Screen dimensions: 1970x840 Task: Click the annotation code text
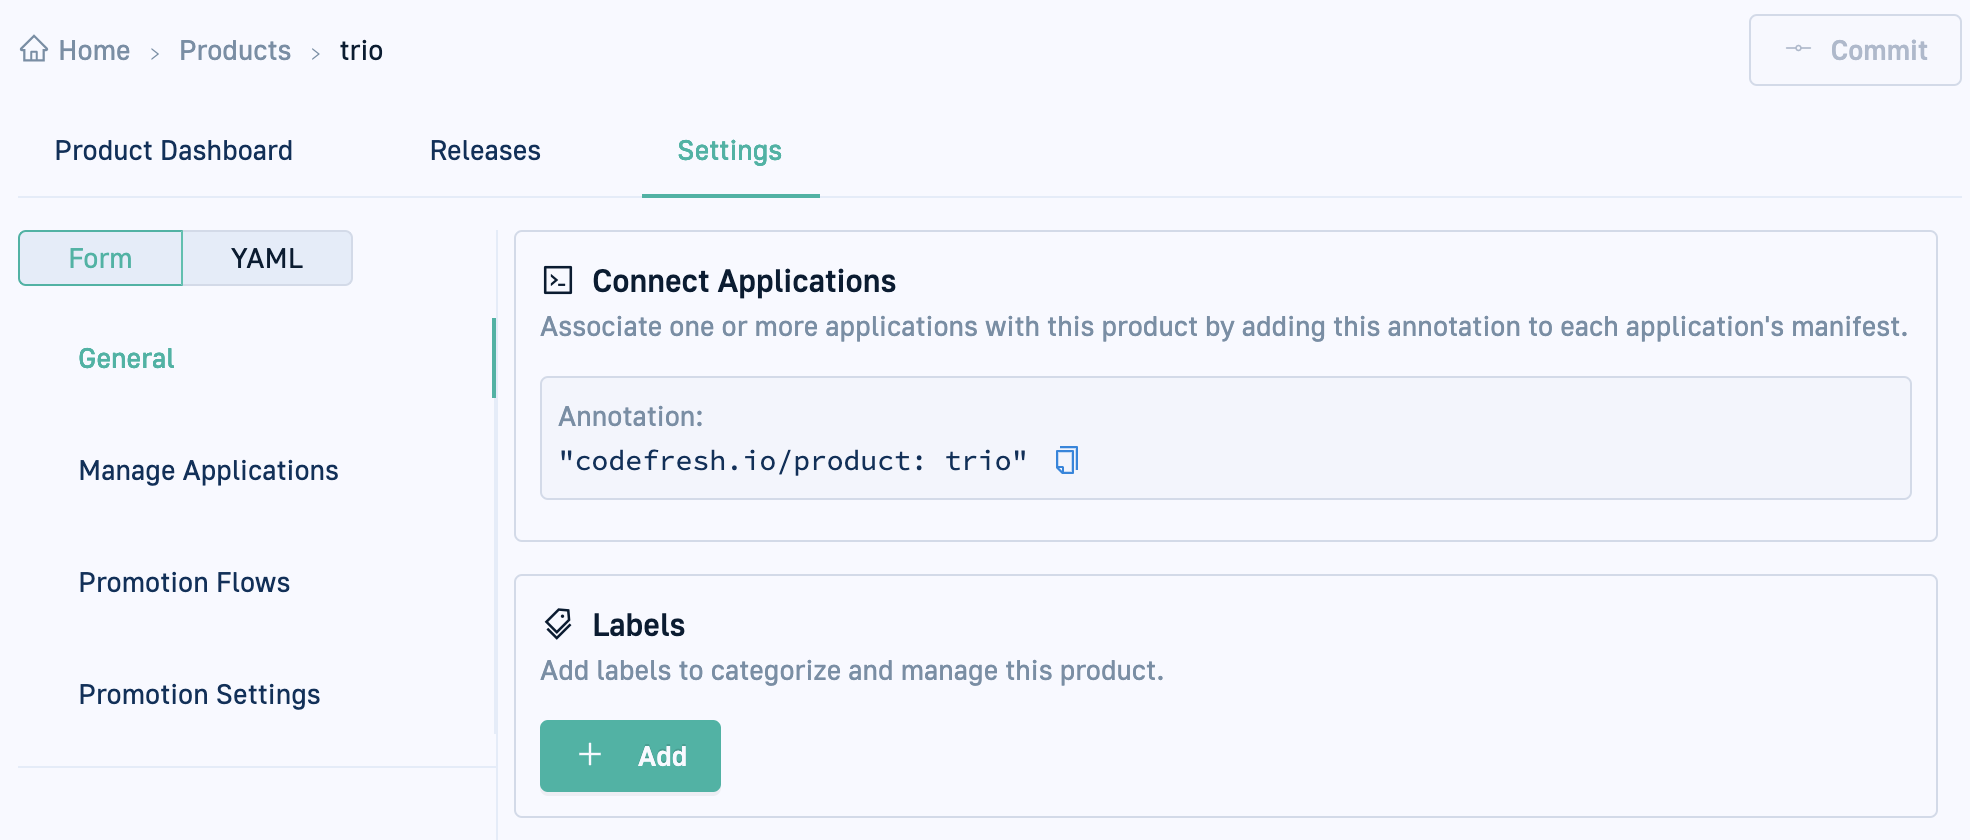(792, 461)
